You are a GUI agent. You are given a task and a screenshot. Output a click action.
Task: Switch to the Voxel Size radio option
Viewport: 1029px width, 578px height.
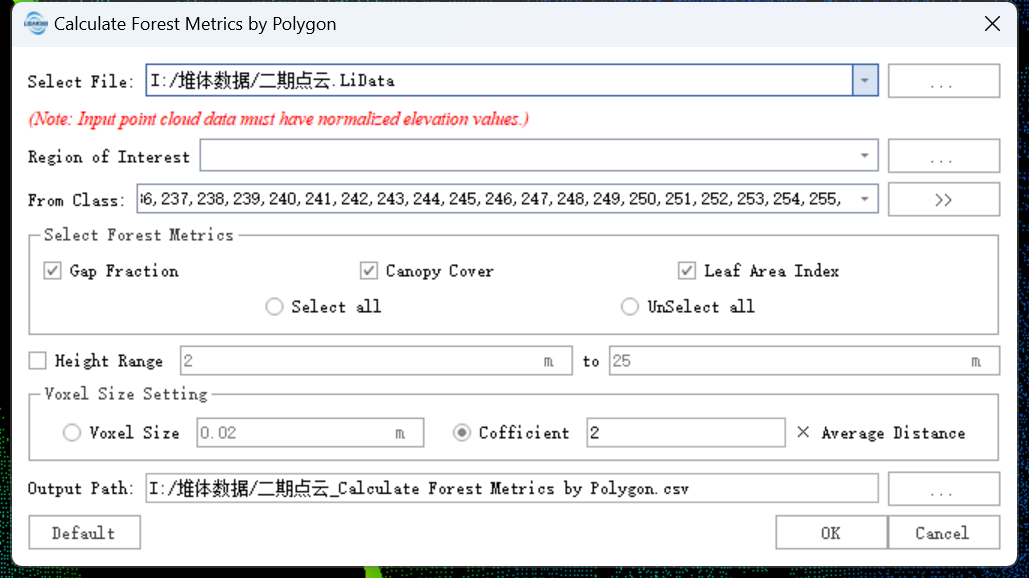coord(71,432)
